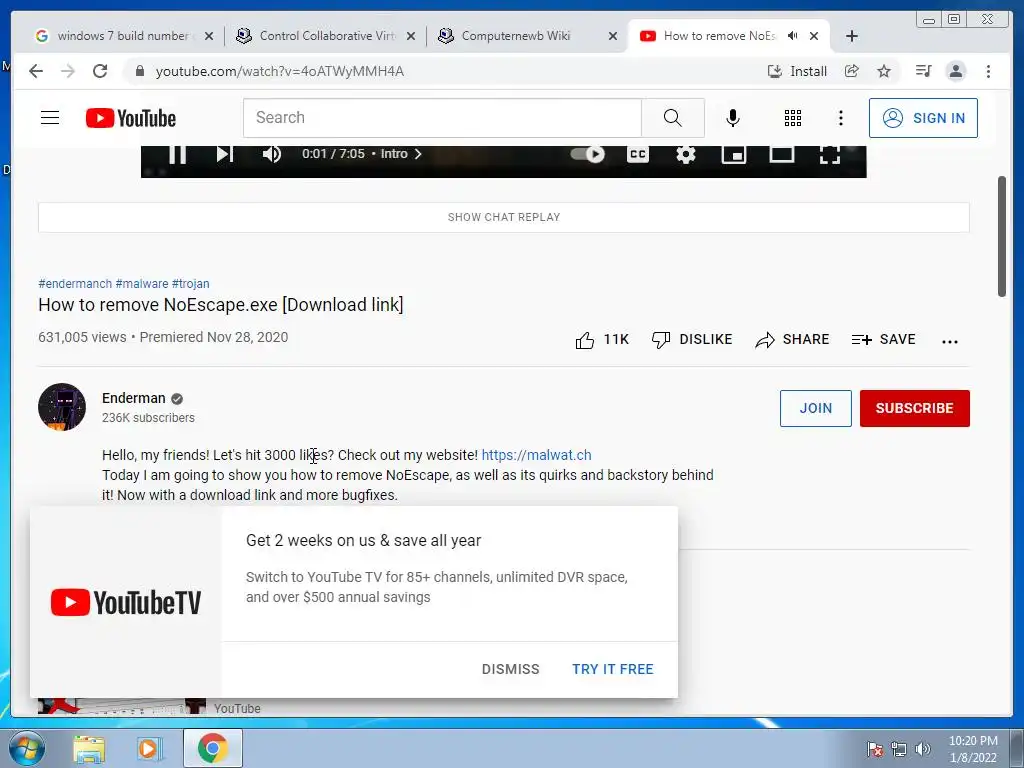Click Sign In button

923,118
